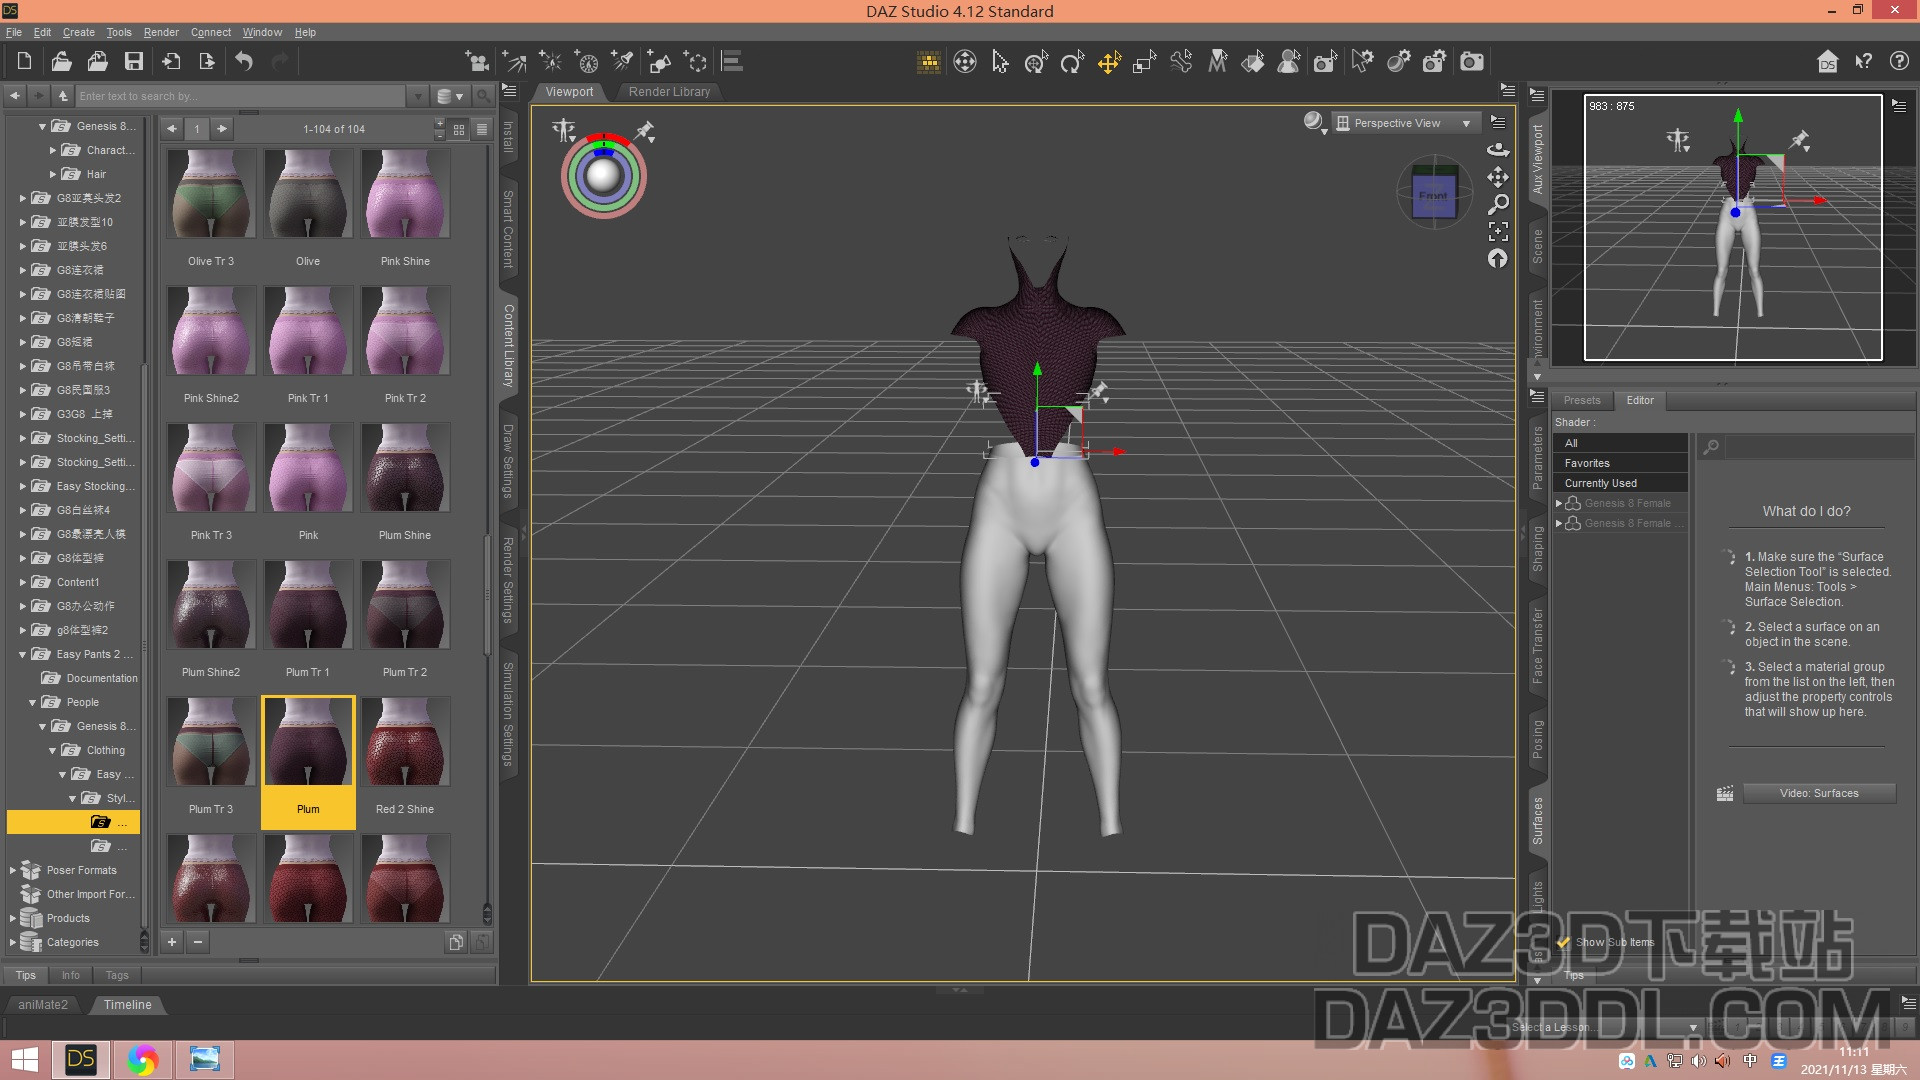The width and height of the screenshot is (1920, 1080).
Task: Switch to the Render Library tab
Action: (x=669, y=92)
